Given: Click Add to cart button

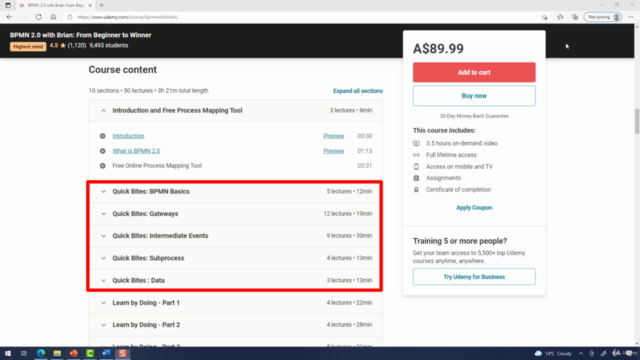Looking at the screenshot, I should point(474,72).
